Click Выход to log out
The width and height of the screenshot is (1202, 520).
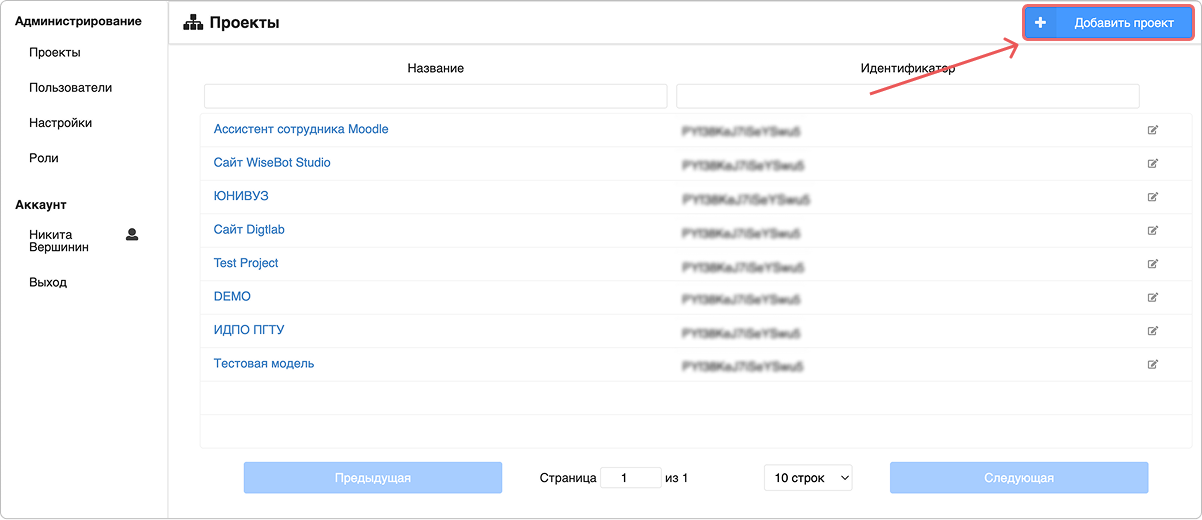point(48,282)
